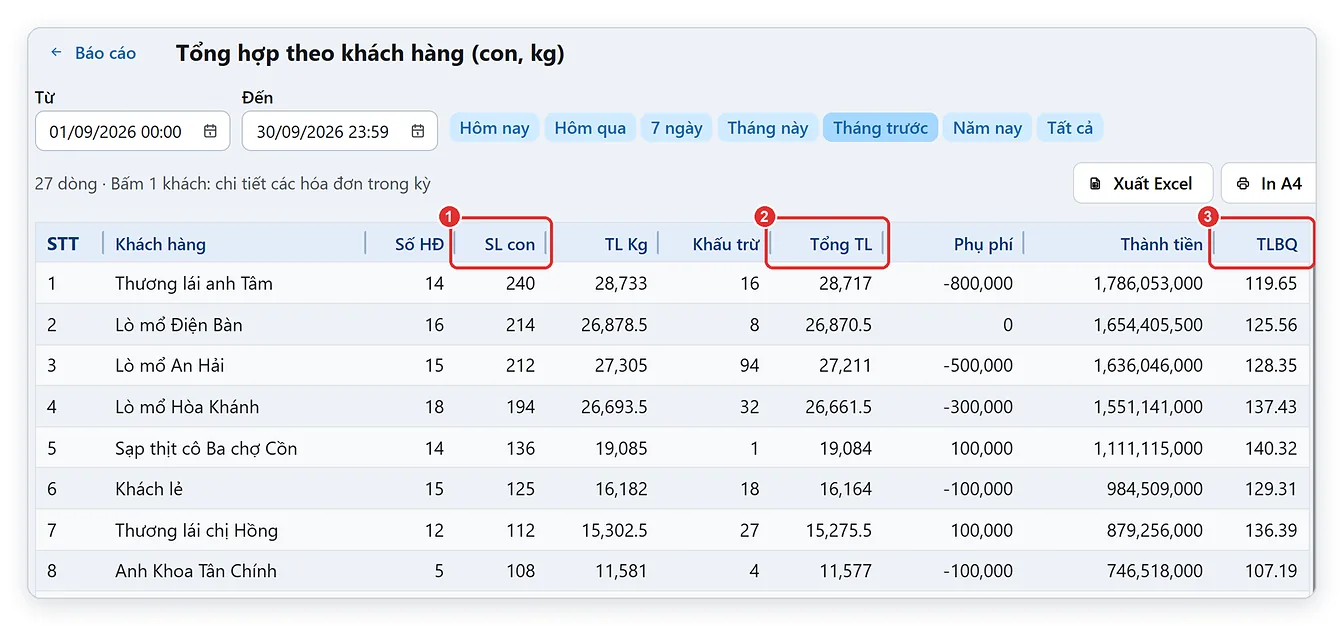Screen dimensions: 1344x626
Task: Click the Phụ phí value -300,000
Action: pyautogui.click(x=978, y=407)
